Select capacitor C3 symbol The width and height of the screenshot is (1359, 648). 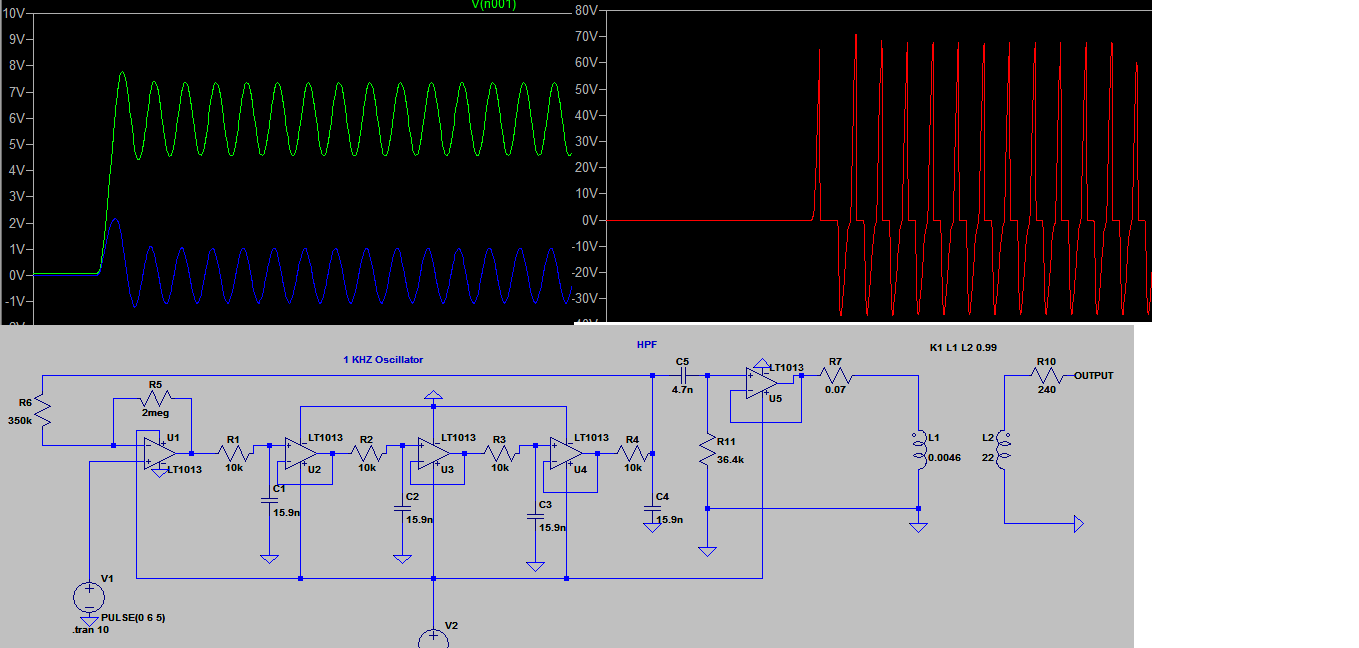[534, 515]
